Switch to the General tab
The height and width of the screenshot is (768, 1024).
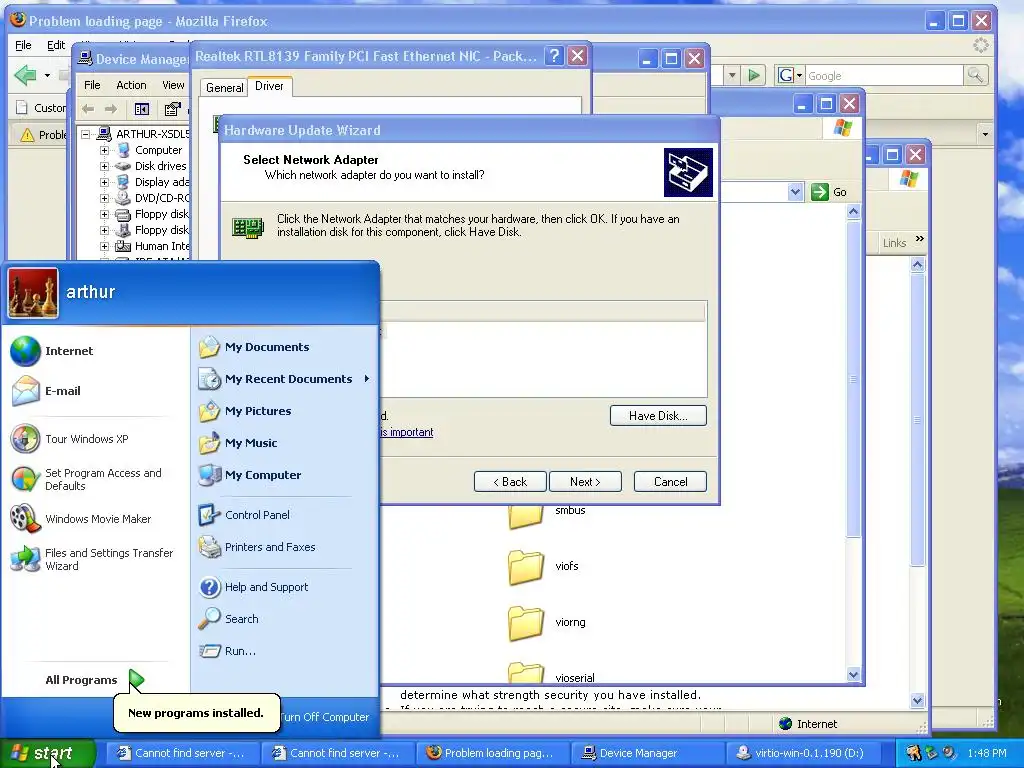[x=224, y=88]
